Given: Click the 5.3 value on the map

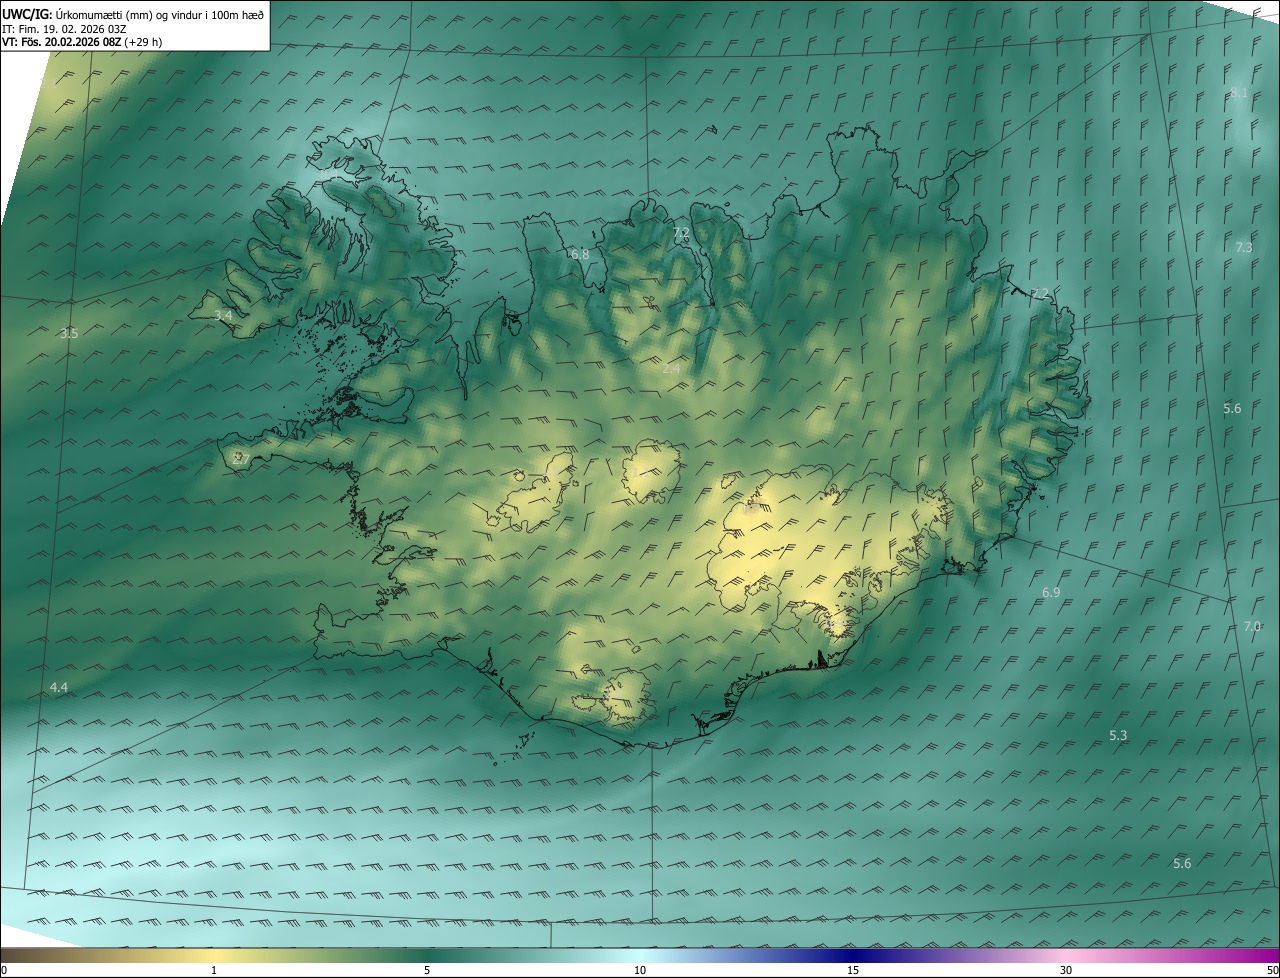Looking at the screenshot, I should pyautogui.click(x=1118, y=736).
